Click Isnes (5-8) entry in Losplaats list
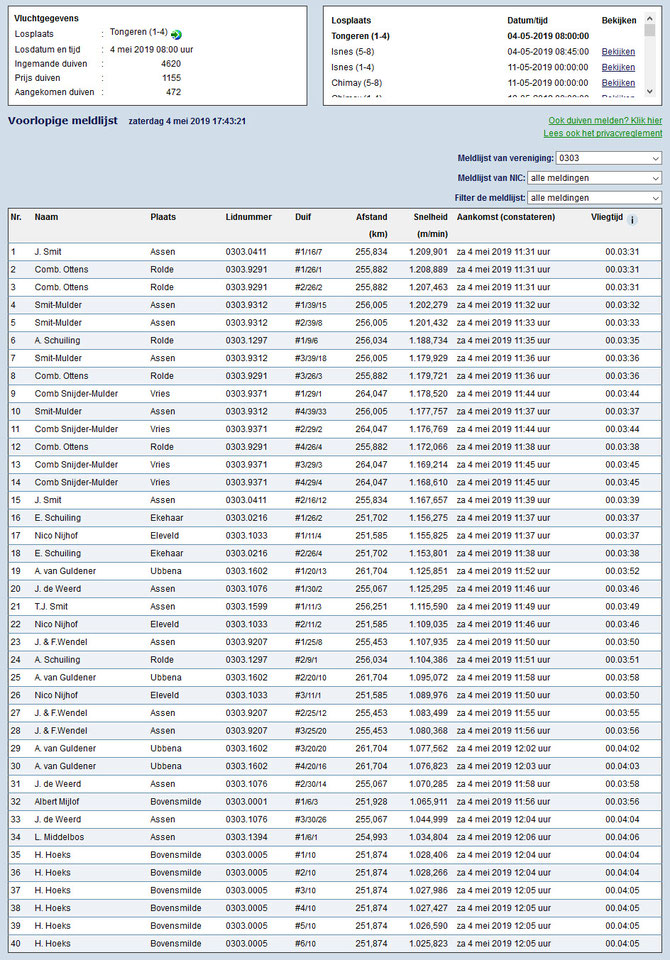Viewport: 670px width, 960px height. [x=353, y=52]
